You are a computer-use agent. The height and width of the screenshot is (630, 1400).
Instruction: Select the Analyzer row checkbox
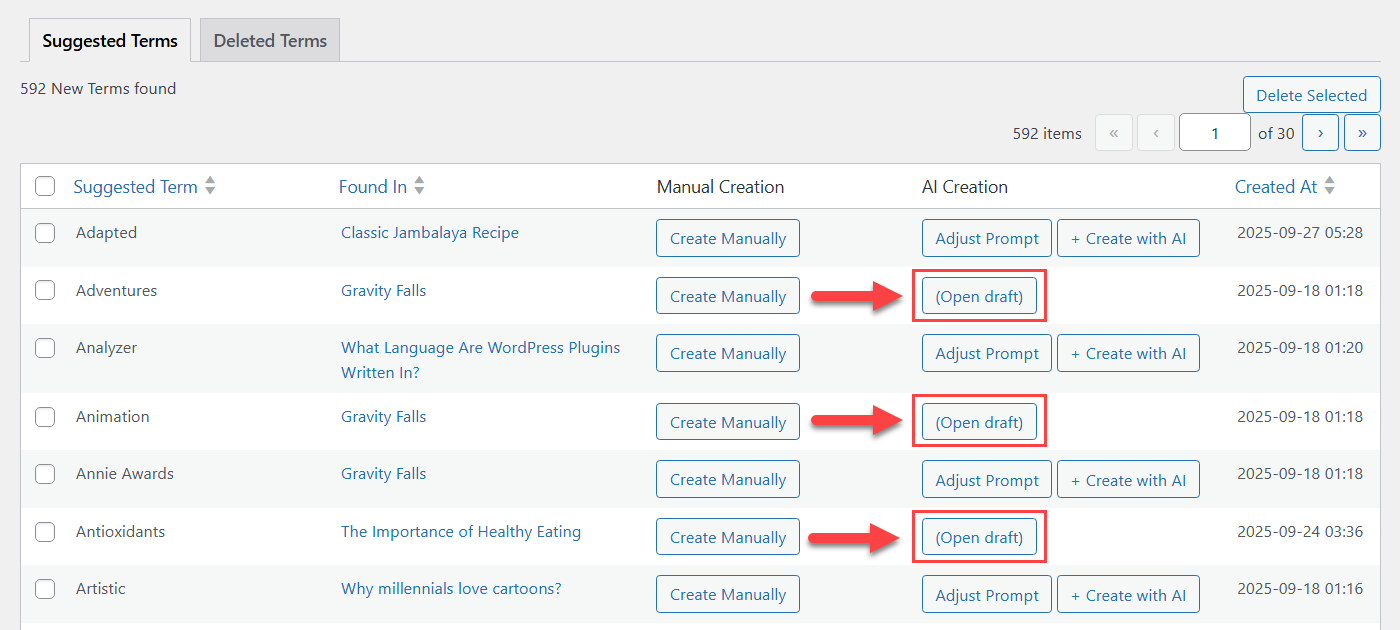coord(45,348)
